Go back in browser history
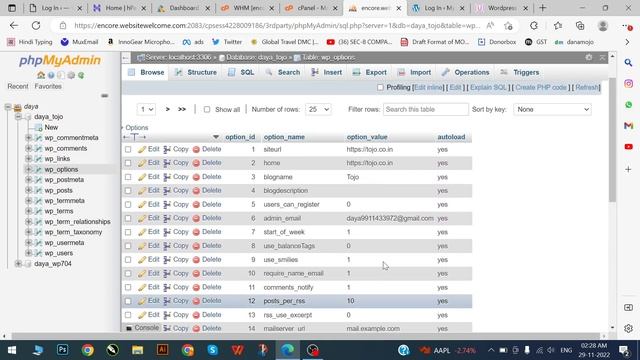The height and width of the screenshot is (360, 640). click(x=14, y=26)
